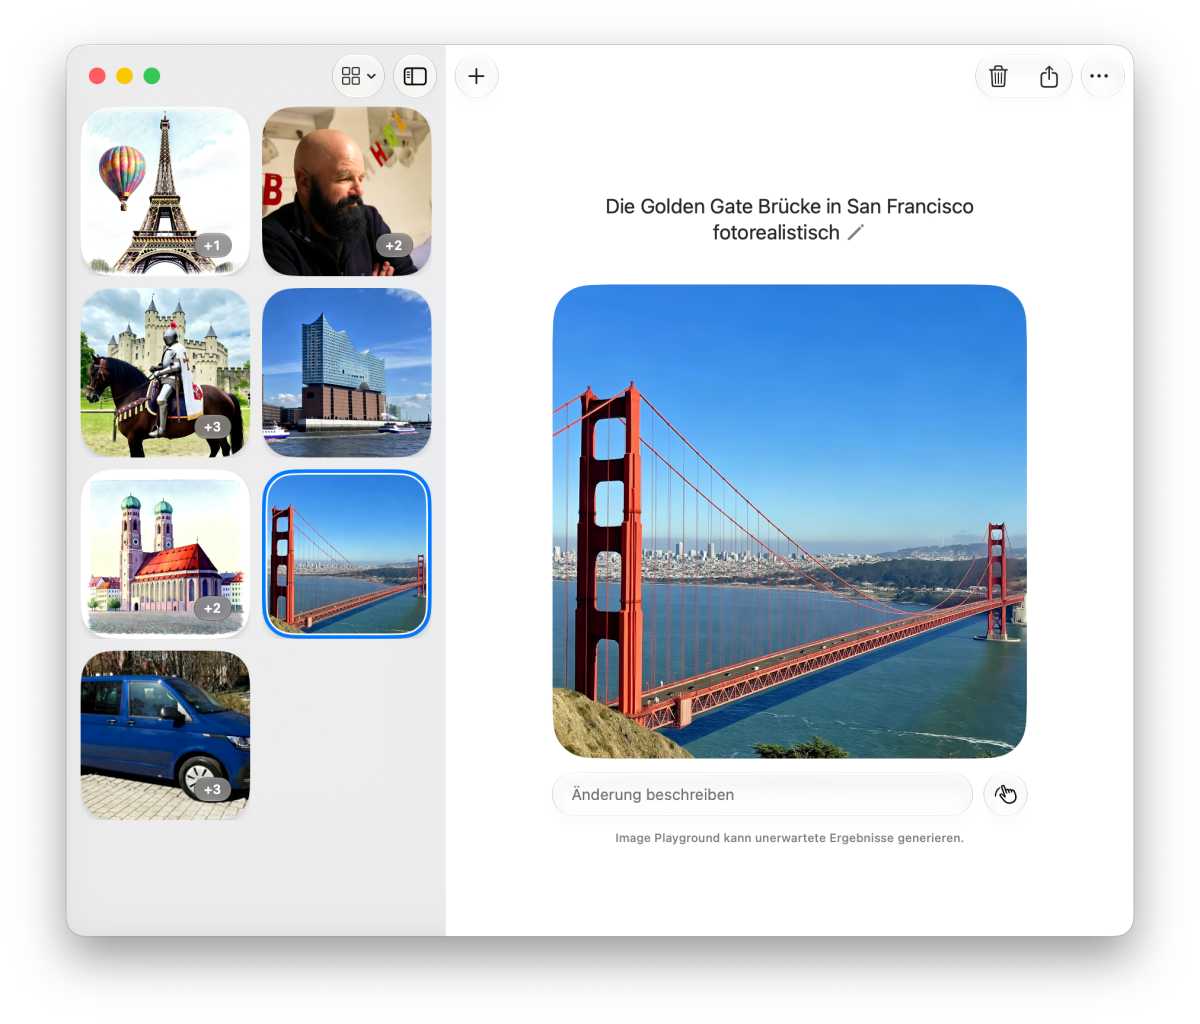Close the window with red button
The image size is (1200, 1024).
tap(97, 76)
